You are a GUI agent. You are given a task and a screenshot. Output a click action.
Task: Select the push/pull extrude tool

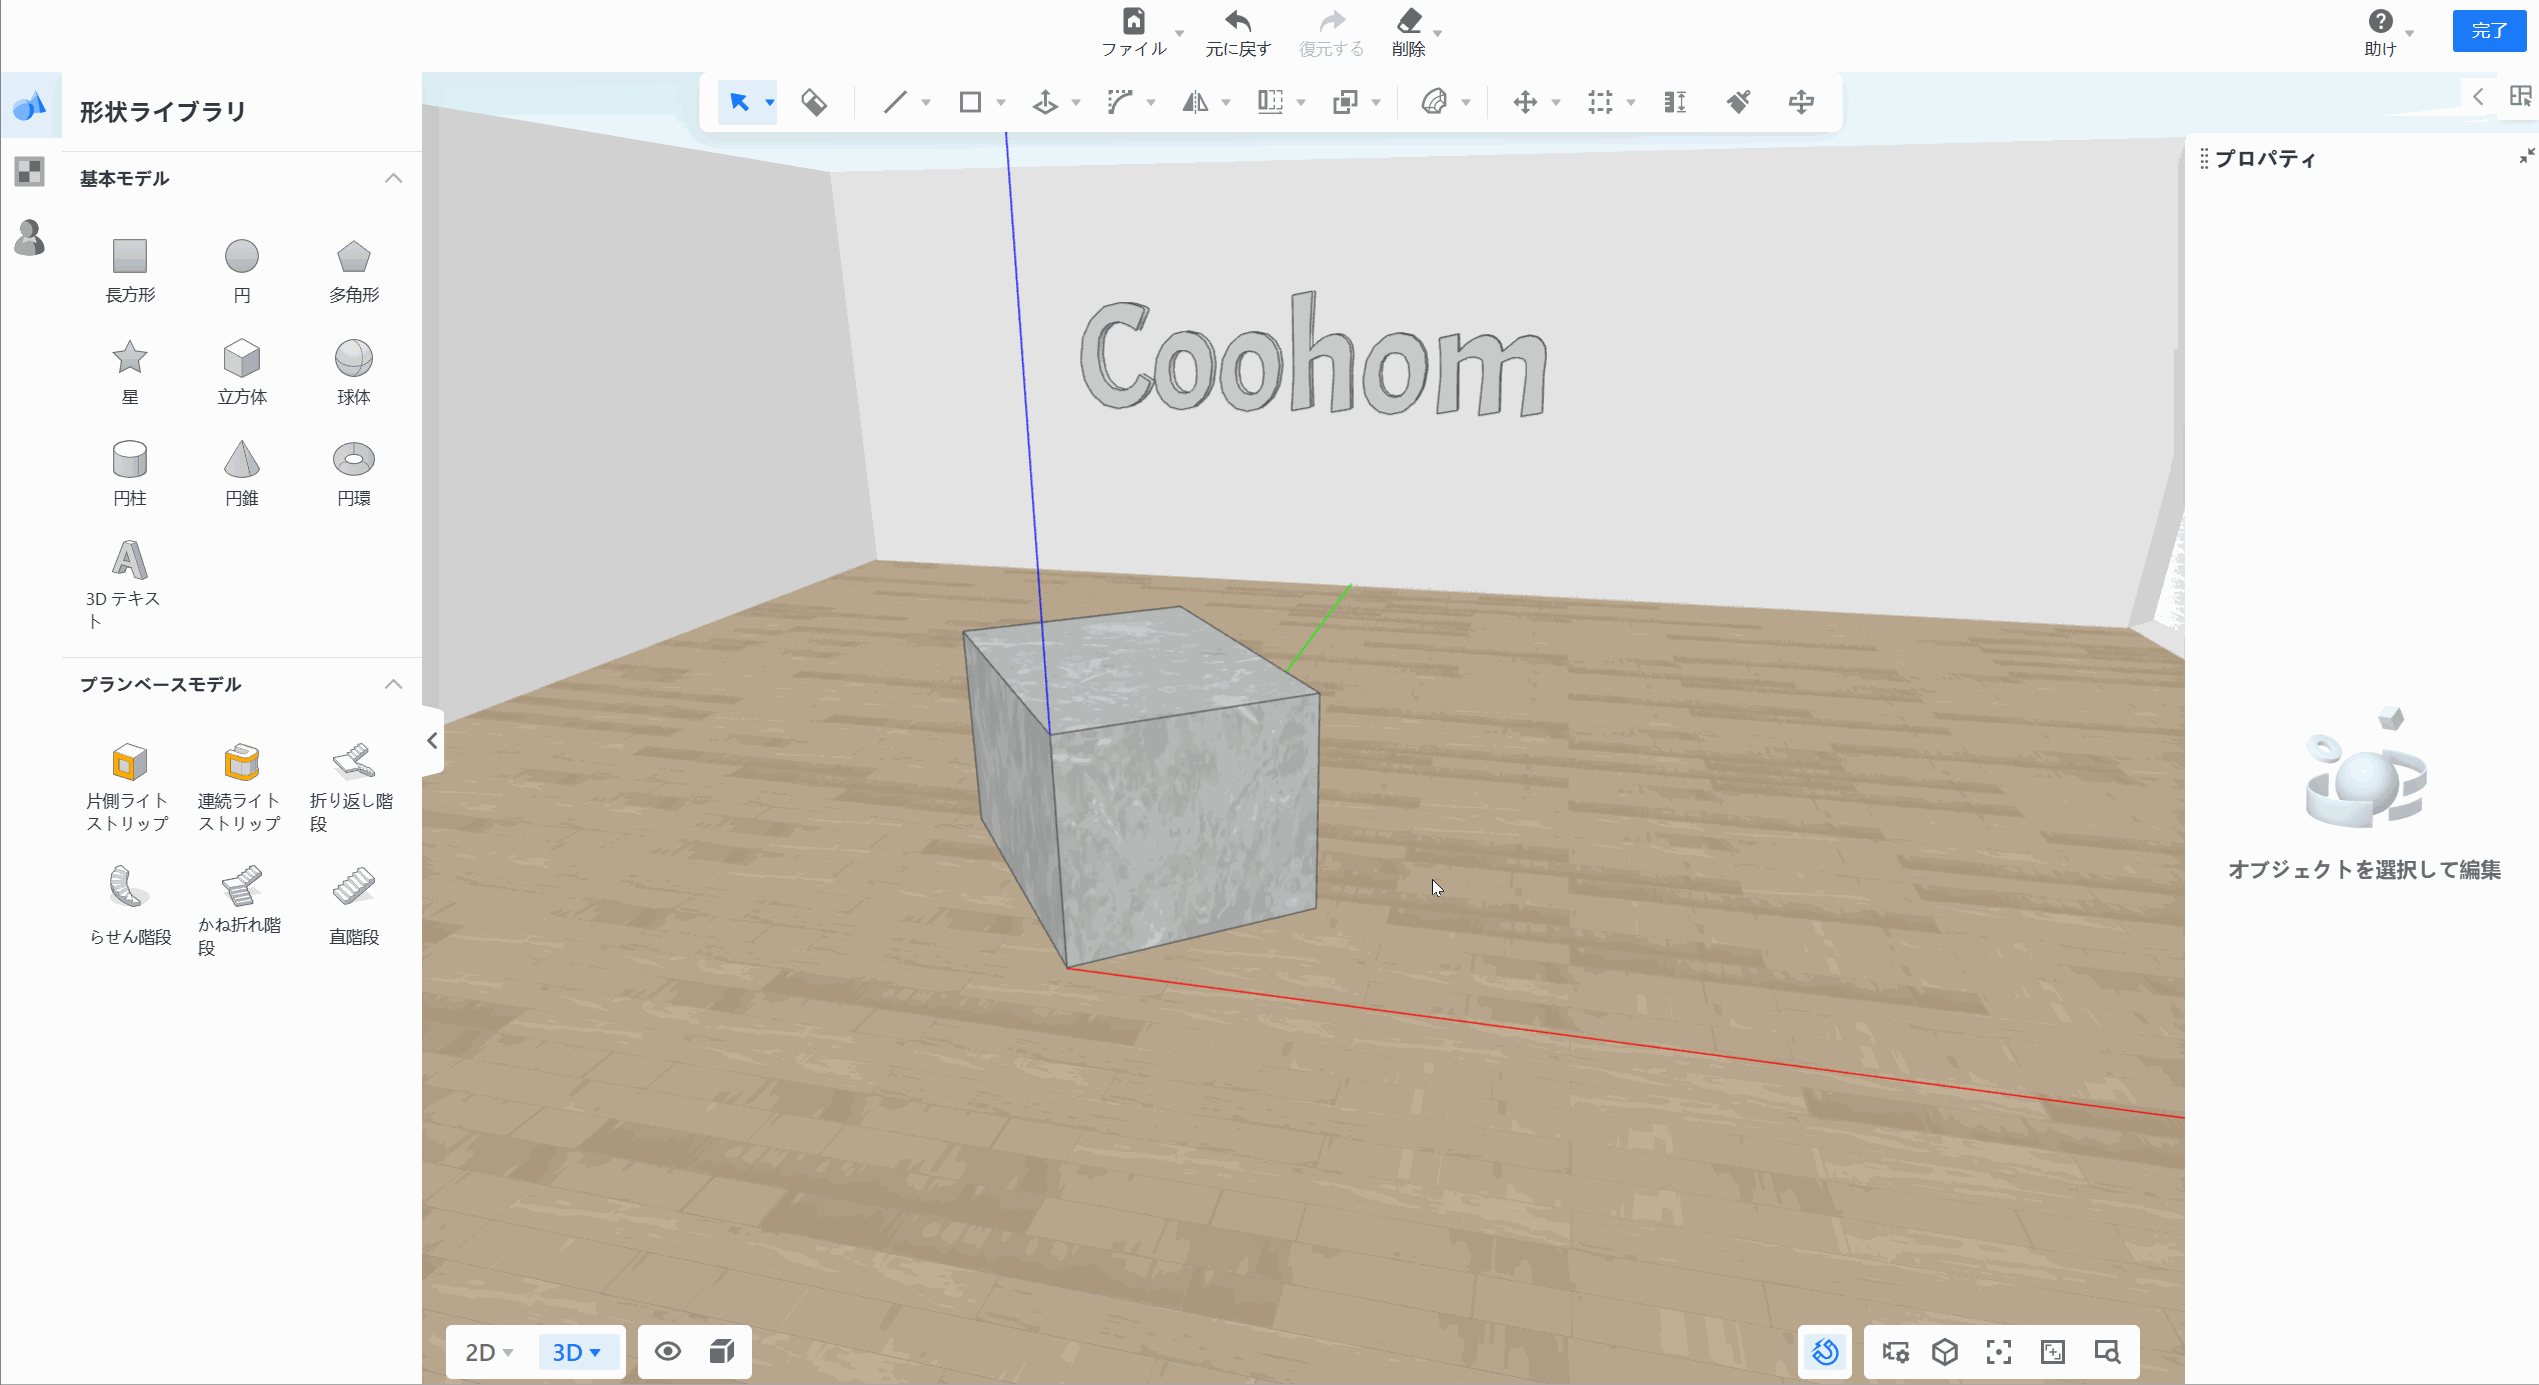[1045, 102]
